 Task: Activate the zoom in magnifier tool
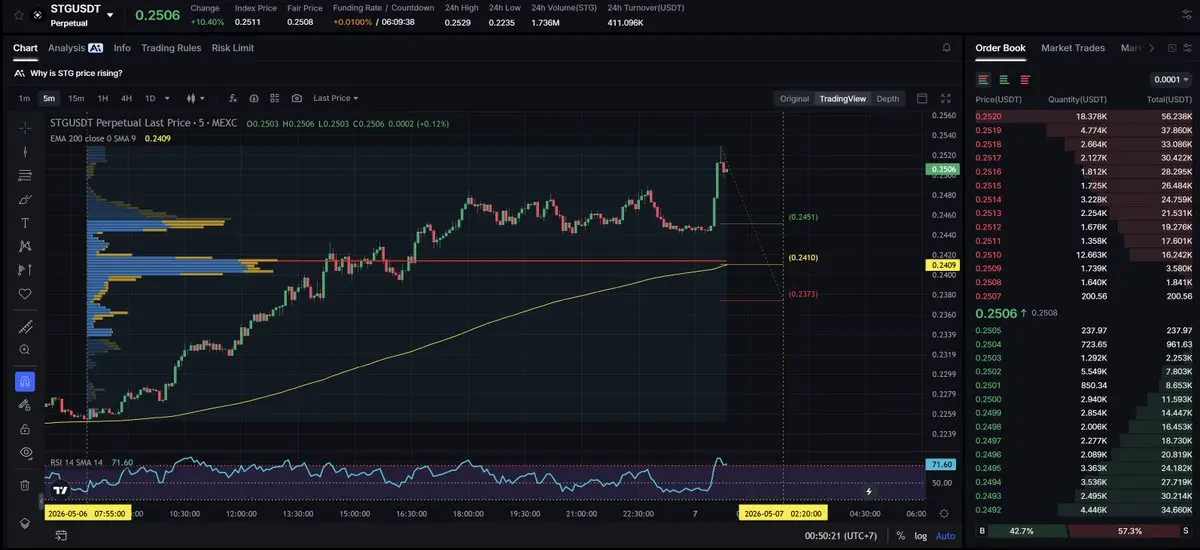[x=25, y=350]
